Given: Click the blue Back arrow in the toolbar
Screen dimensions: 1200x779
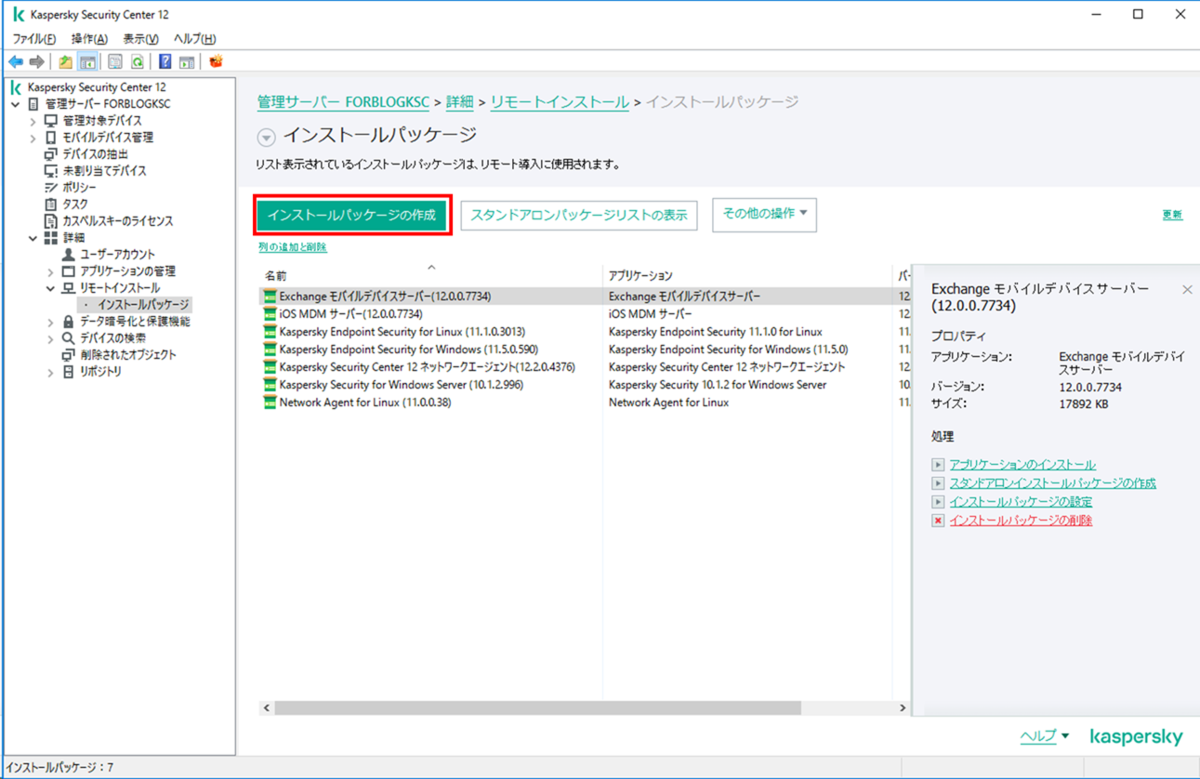Looking at the screenshot, I should (15, 61).
